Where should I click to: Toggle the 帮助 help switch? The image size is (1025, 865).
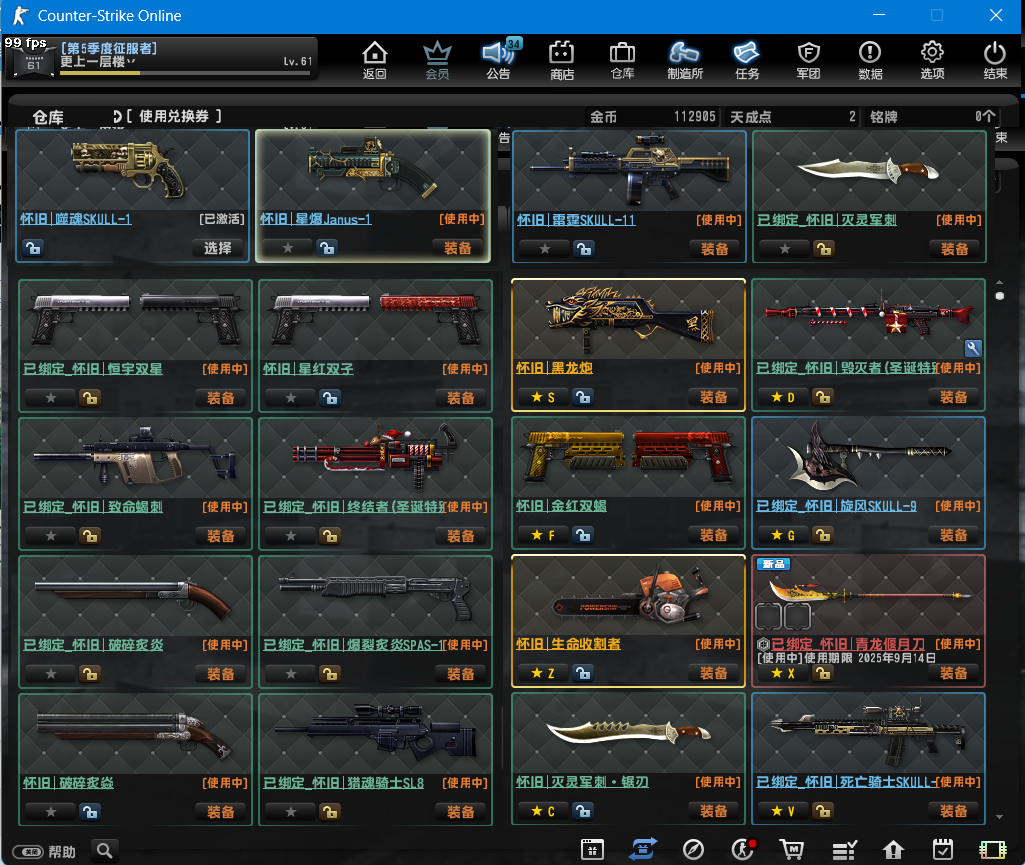28,852
